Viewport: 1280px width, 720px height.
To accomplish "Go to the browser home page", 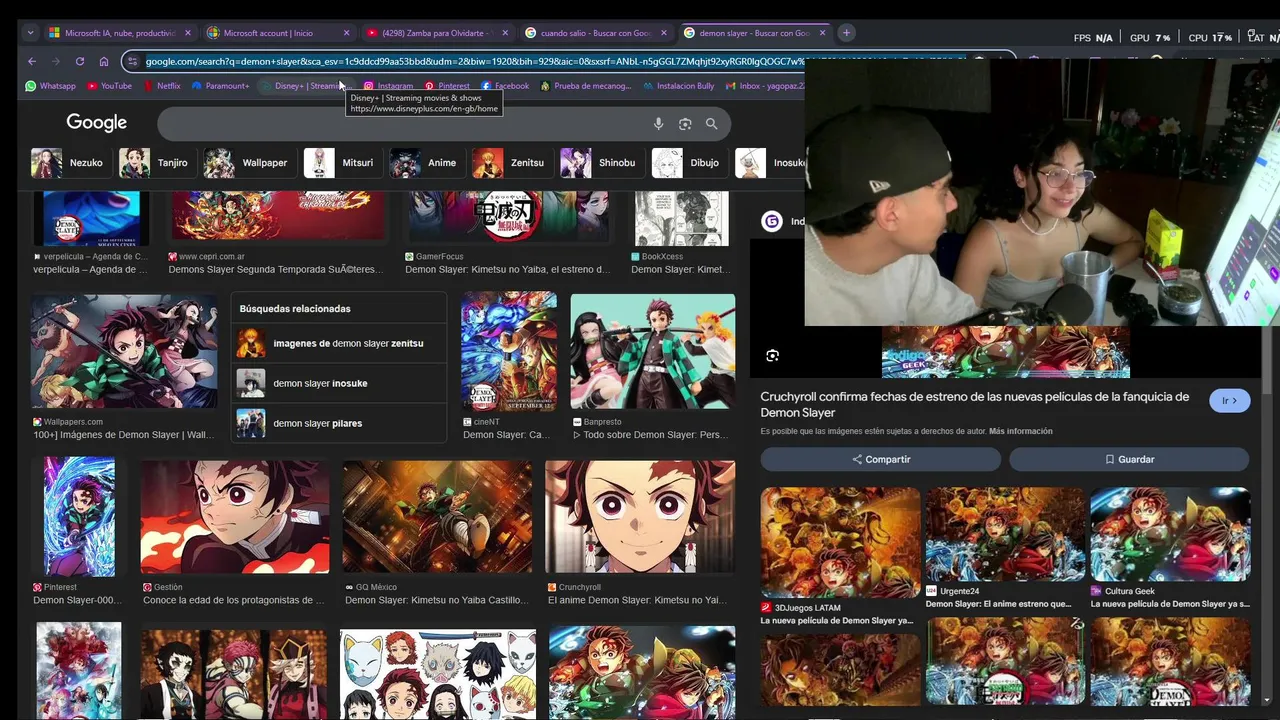I will coord(104,61).
